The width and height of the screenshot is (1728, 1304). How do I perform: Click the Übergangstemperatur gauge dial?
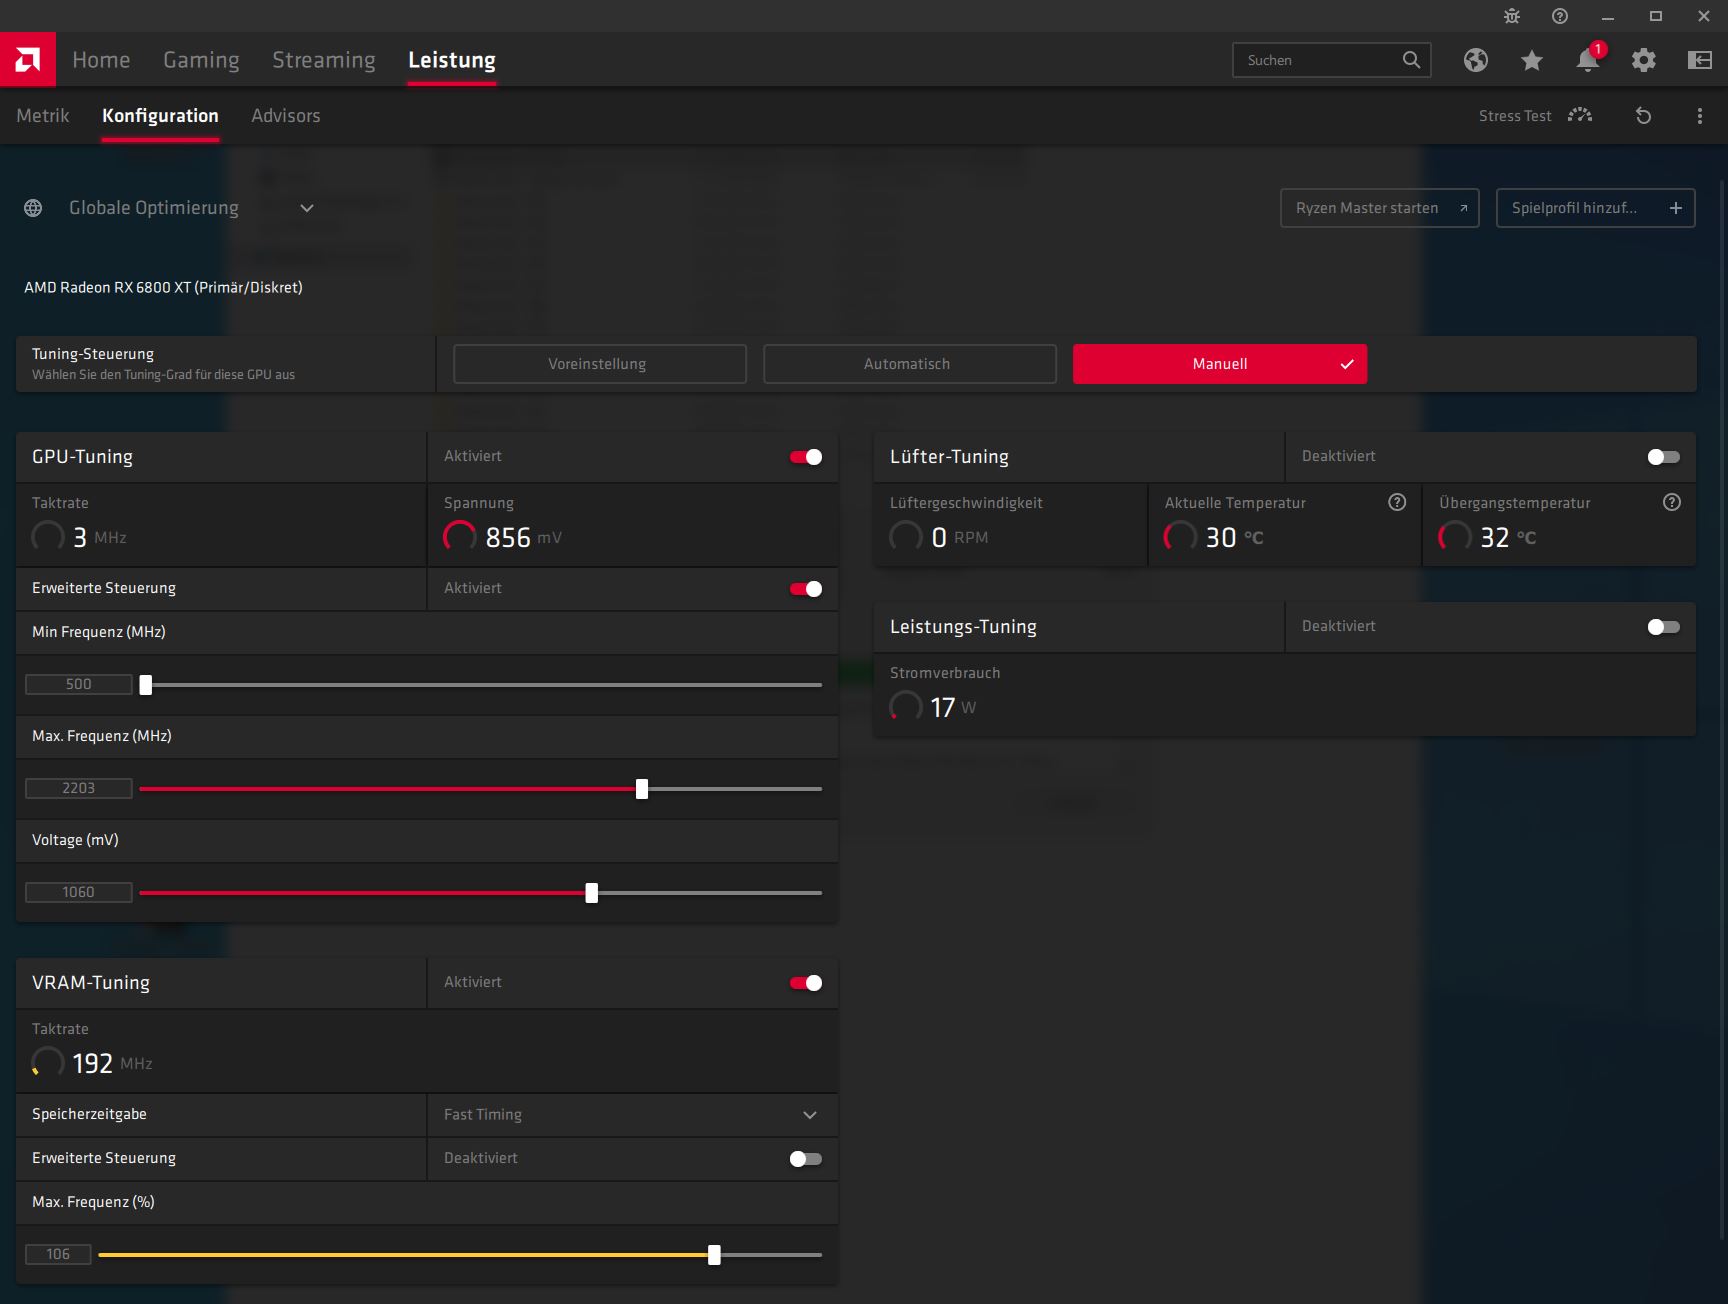(x=1455, y=537)
